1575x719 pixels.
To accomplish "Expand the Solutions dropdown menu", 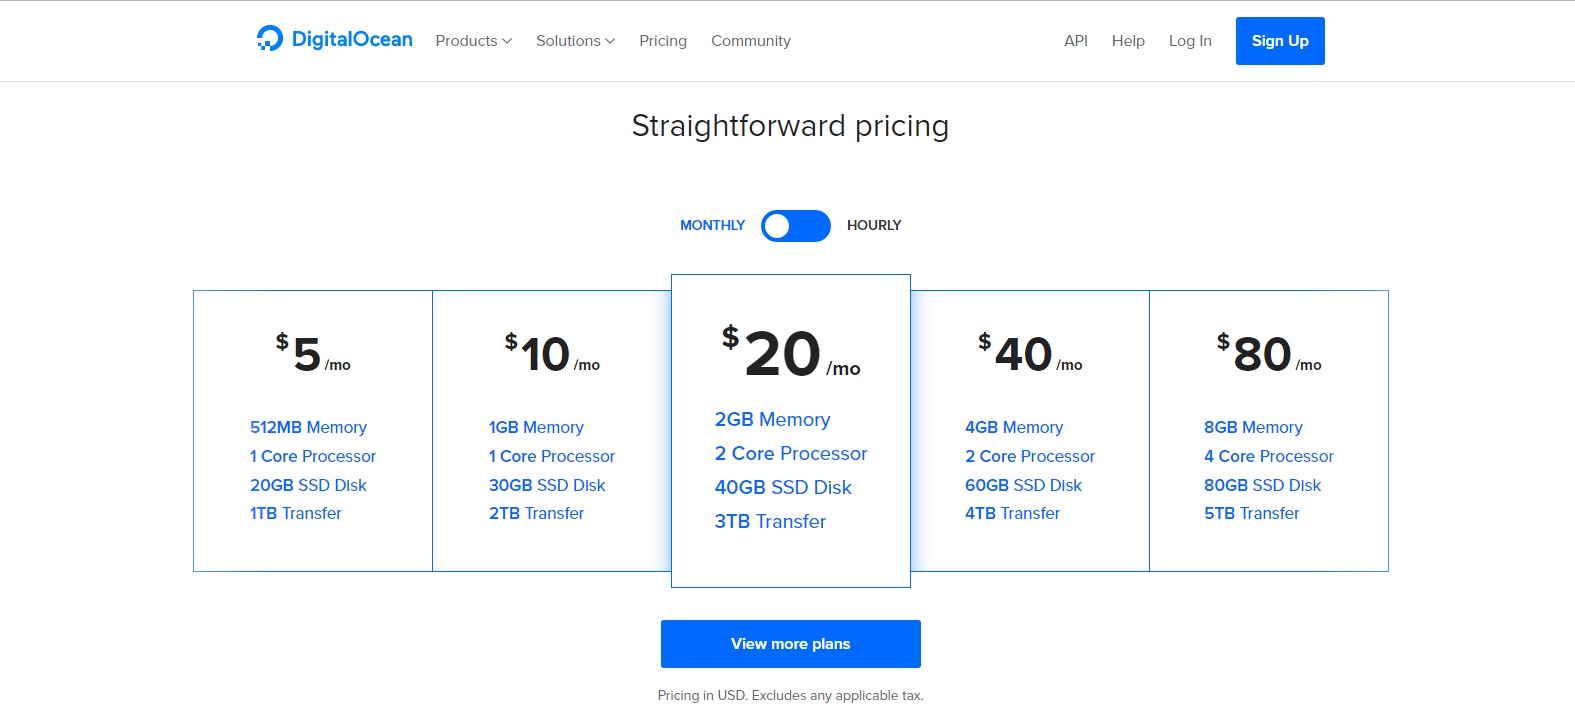I will point(575,41).
